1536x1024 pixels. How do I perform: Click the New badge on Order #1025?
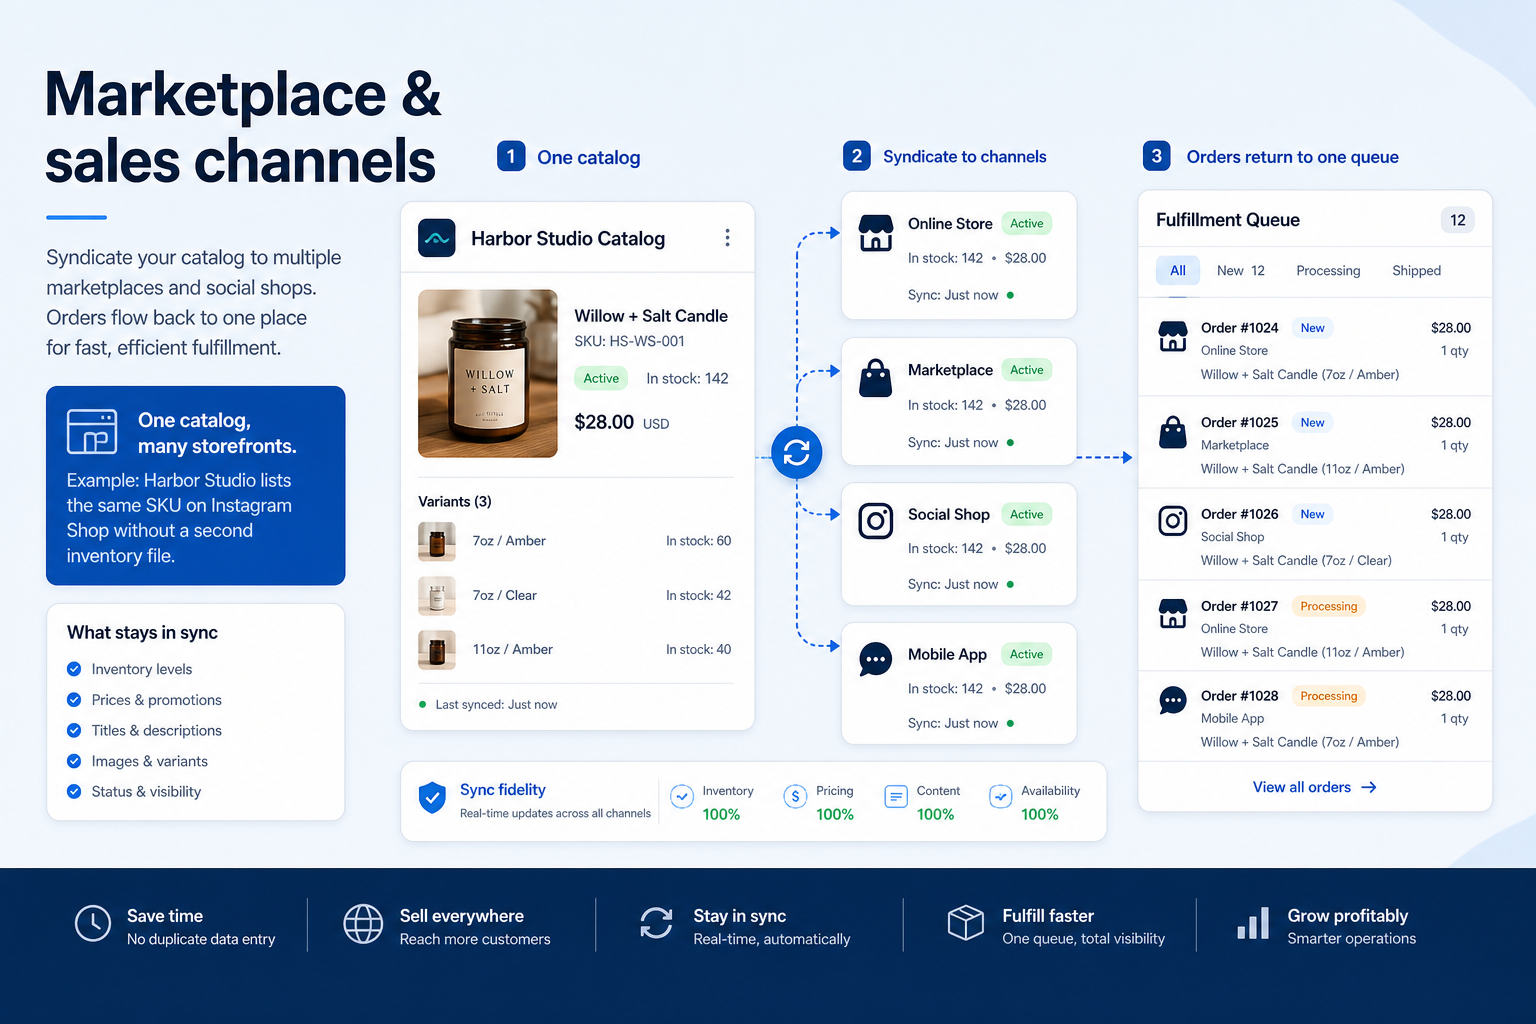point(1312,423)
